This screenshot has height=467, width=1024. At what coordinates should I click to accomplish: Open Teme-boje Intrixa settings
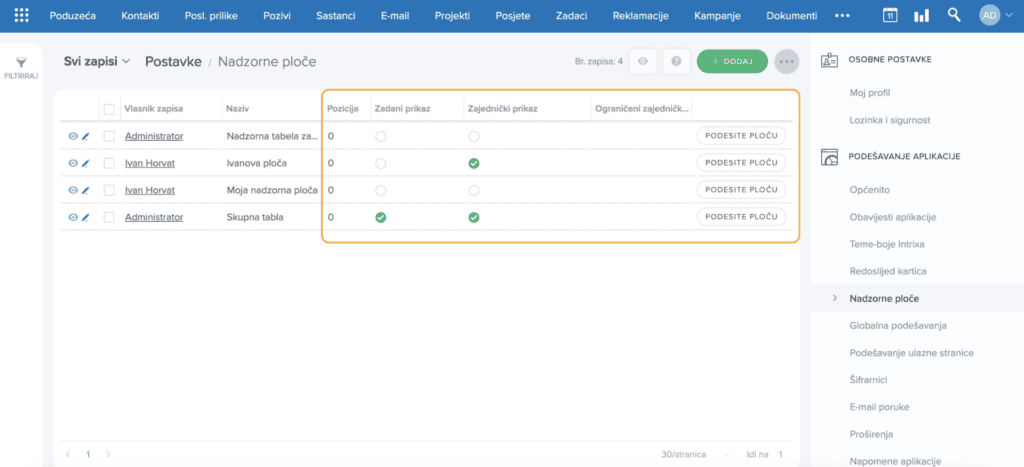887,244
